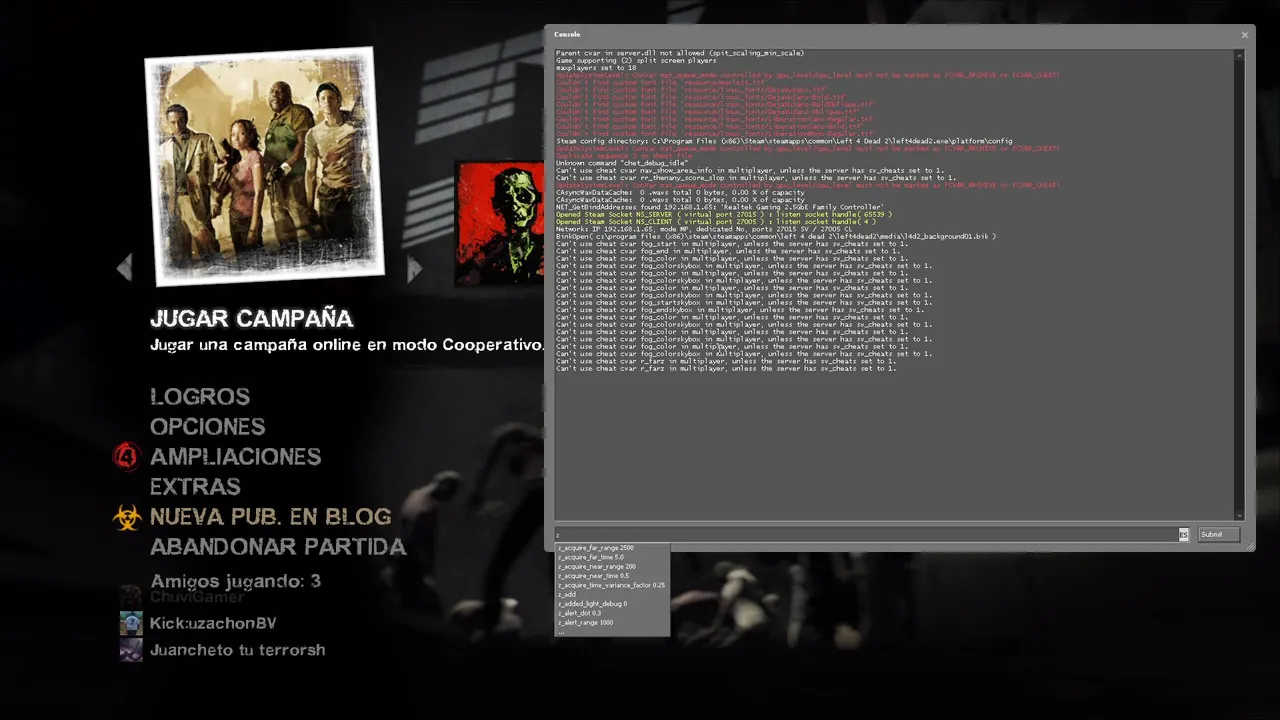
Task: Click the Network: IP 192.168.1.65 log line
Action: point(704,229)
